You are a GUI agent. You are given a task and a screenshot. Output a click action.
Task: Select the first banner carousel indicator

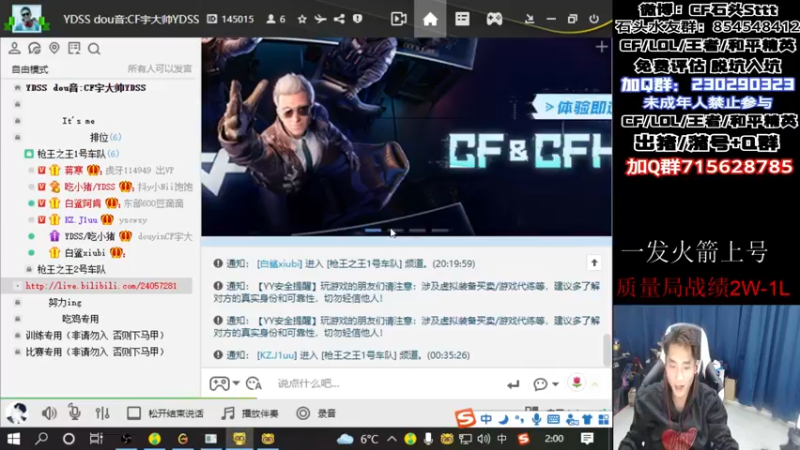tap(373, 231)
